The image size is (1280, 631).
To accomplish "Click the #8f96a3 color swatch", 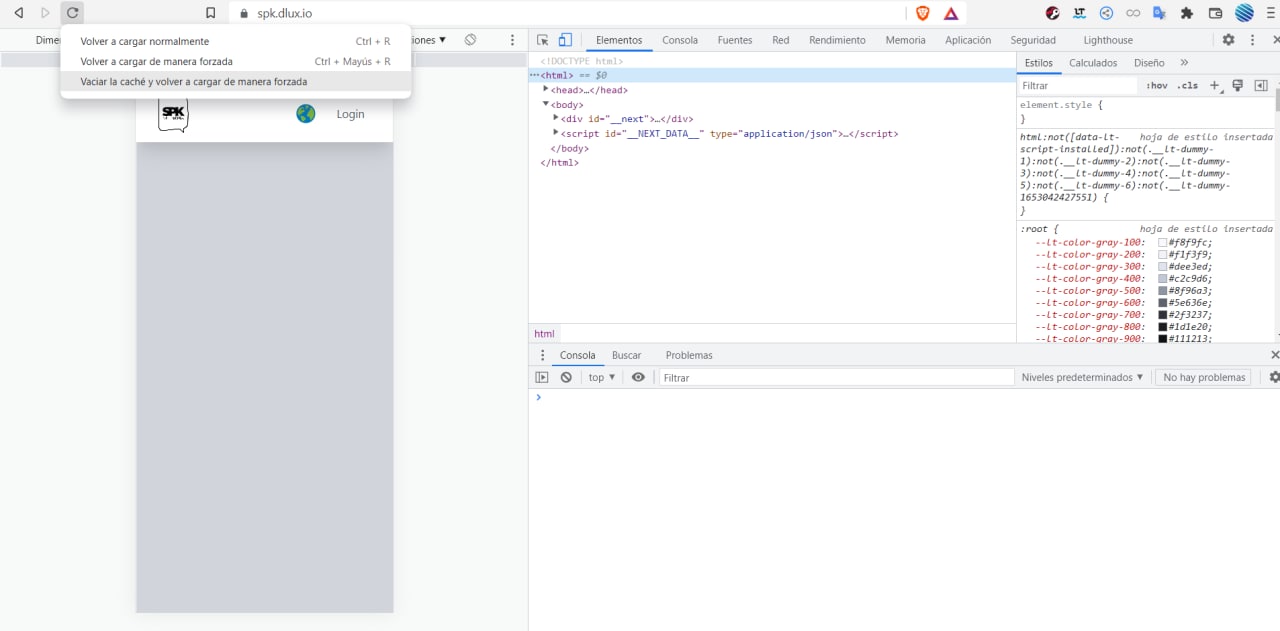I will tap(1163, 291).
